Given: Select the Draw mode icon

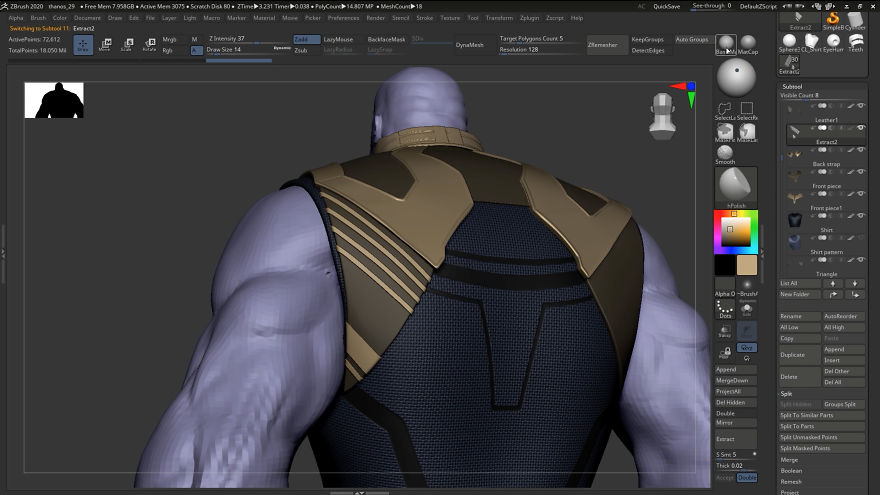Looking at the screenshot, I should pos(83,45).
